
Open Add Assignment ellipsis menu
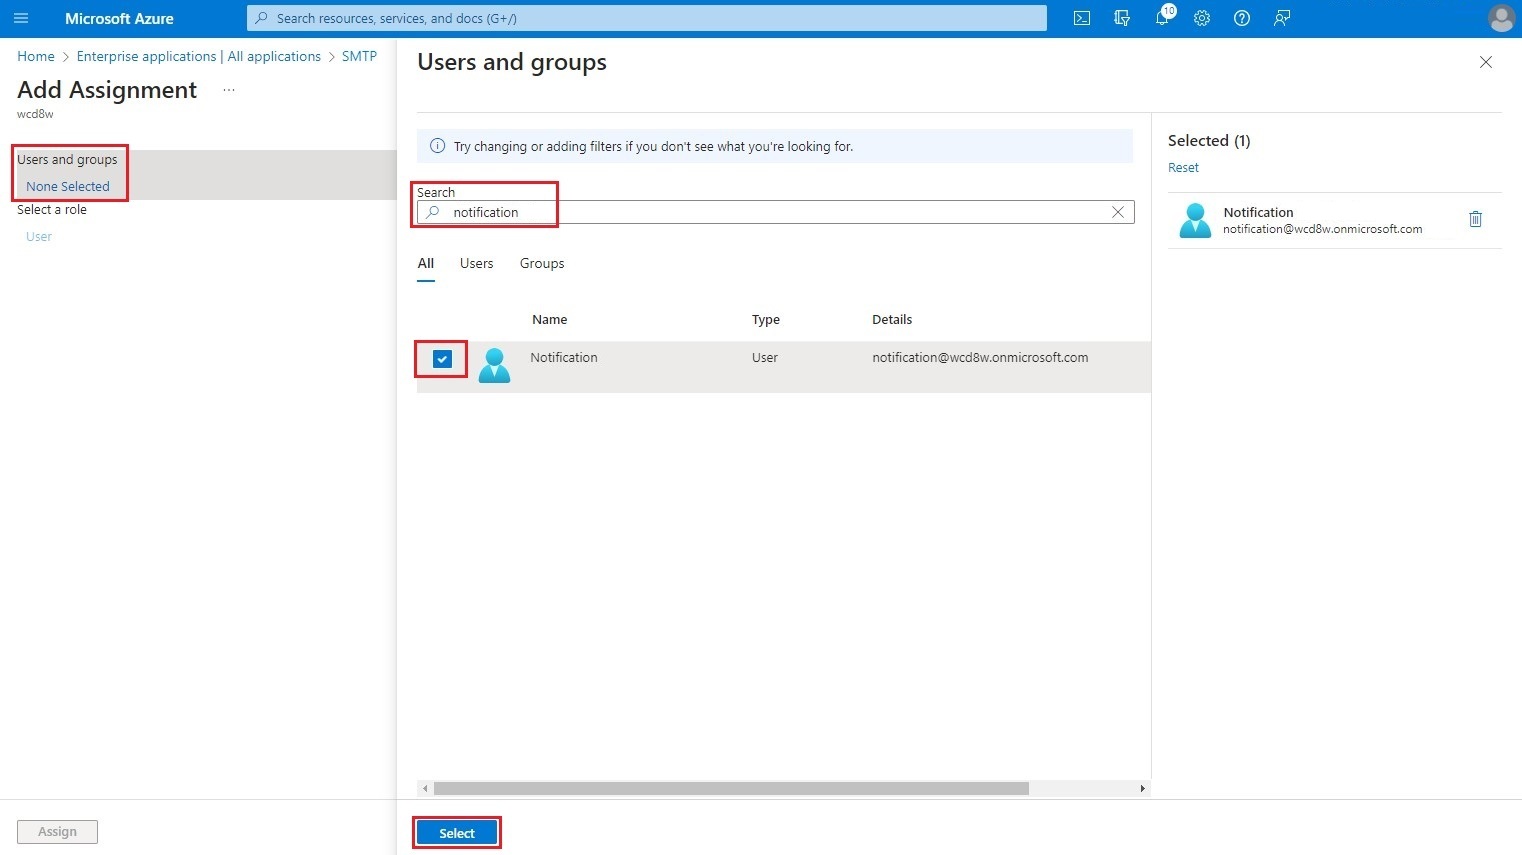click(228, 89)
